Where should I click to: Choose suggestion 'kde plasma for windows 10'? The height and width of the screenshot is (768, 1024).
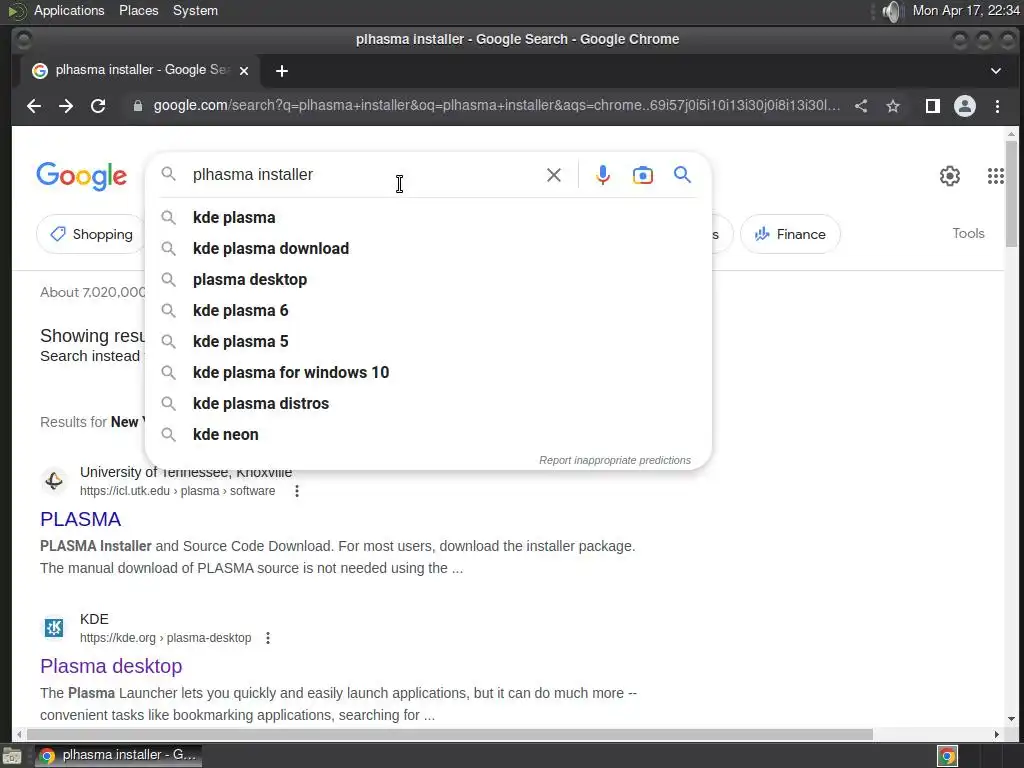point(428,373)
